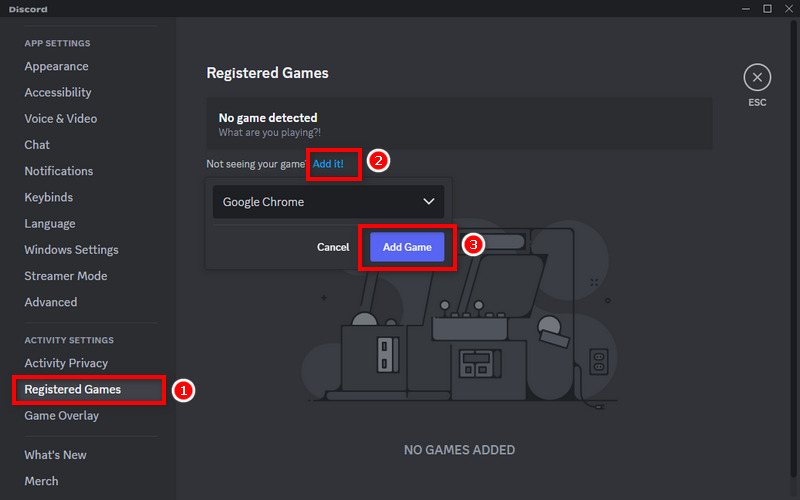The image size is (800, 500).
Task: Open Advanced settings
Action: click(51, 302)
